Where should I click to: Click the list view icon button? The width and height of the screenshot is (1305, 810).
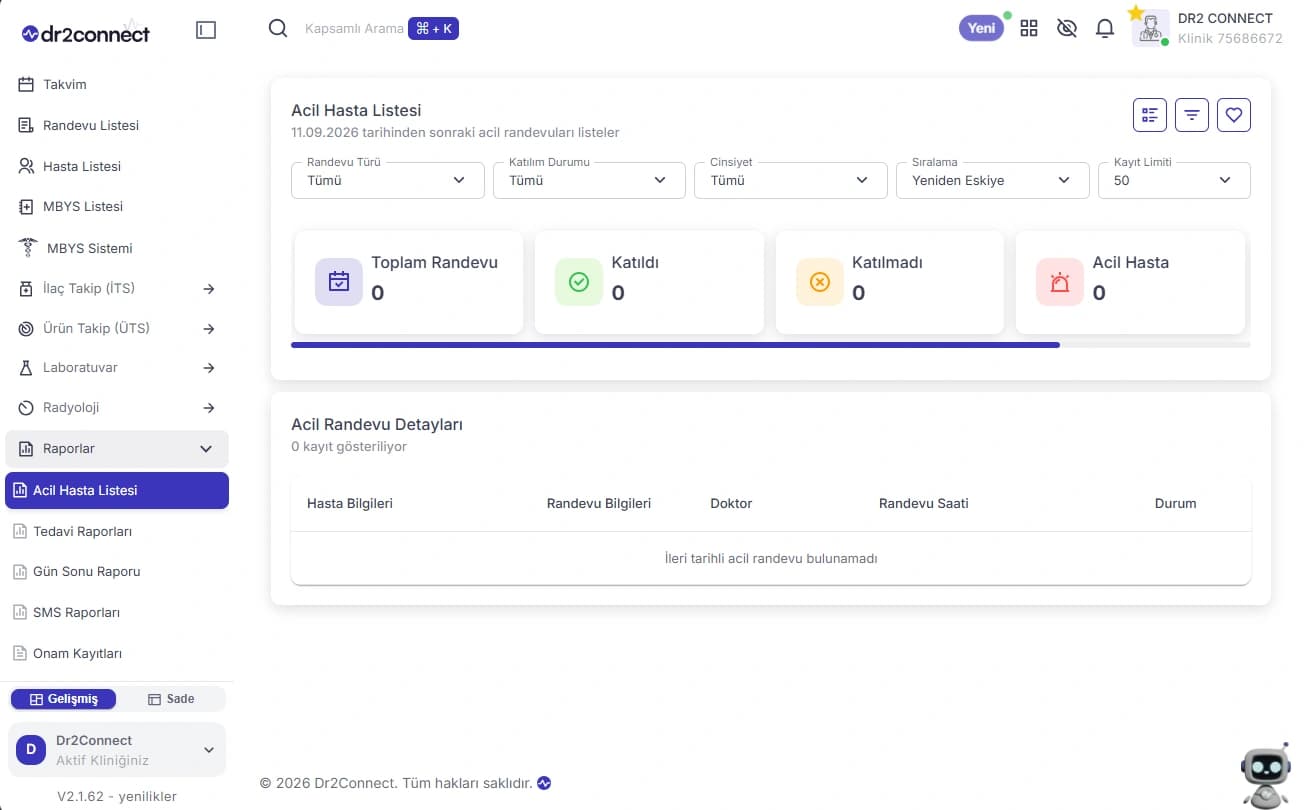(1150, 115)
